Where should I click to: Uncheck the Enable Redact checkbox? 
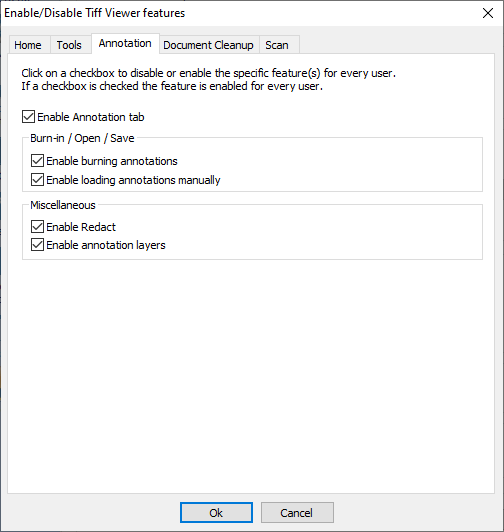pyautogui.click(x=37, y=227)
